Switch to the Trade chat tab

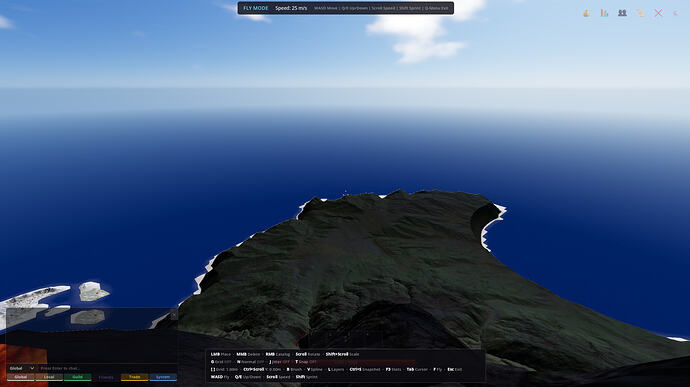coord(135,377)
